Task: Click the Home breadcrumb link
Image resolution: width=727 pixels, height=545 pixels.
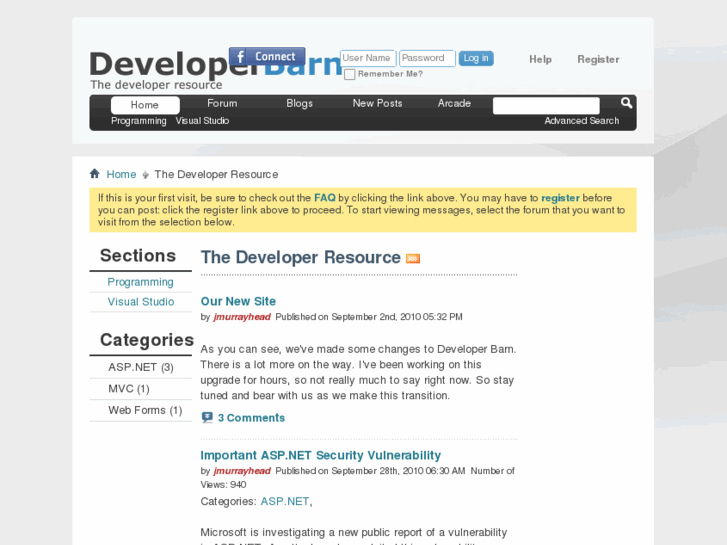Action: [x=121, y=174]
